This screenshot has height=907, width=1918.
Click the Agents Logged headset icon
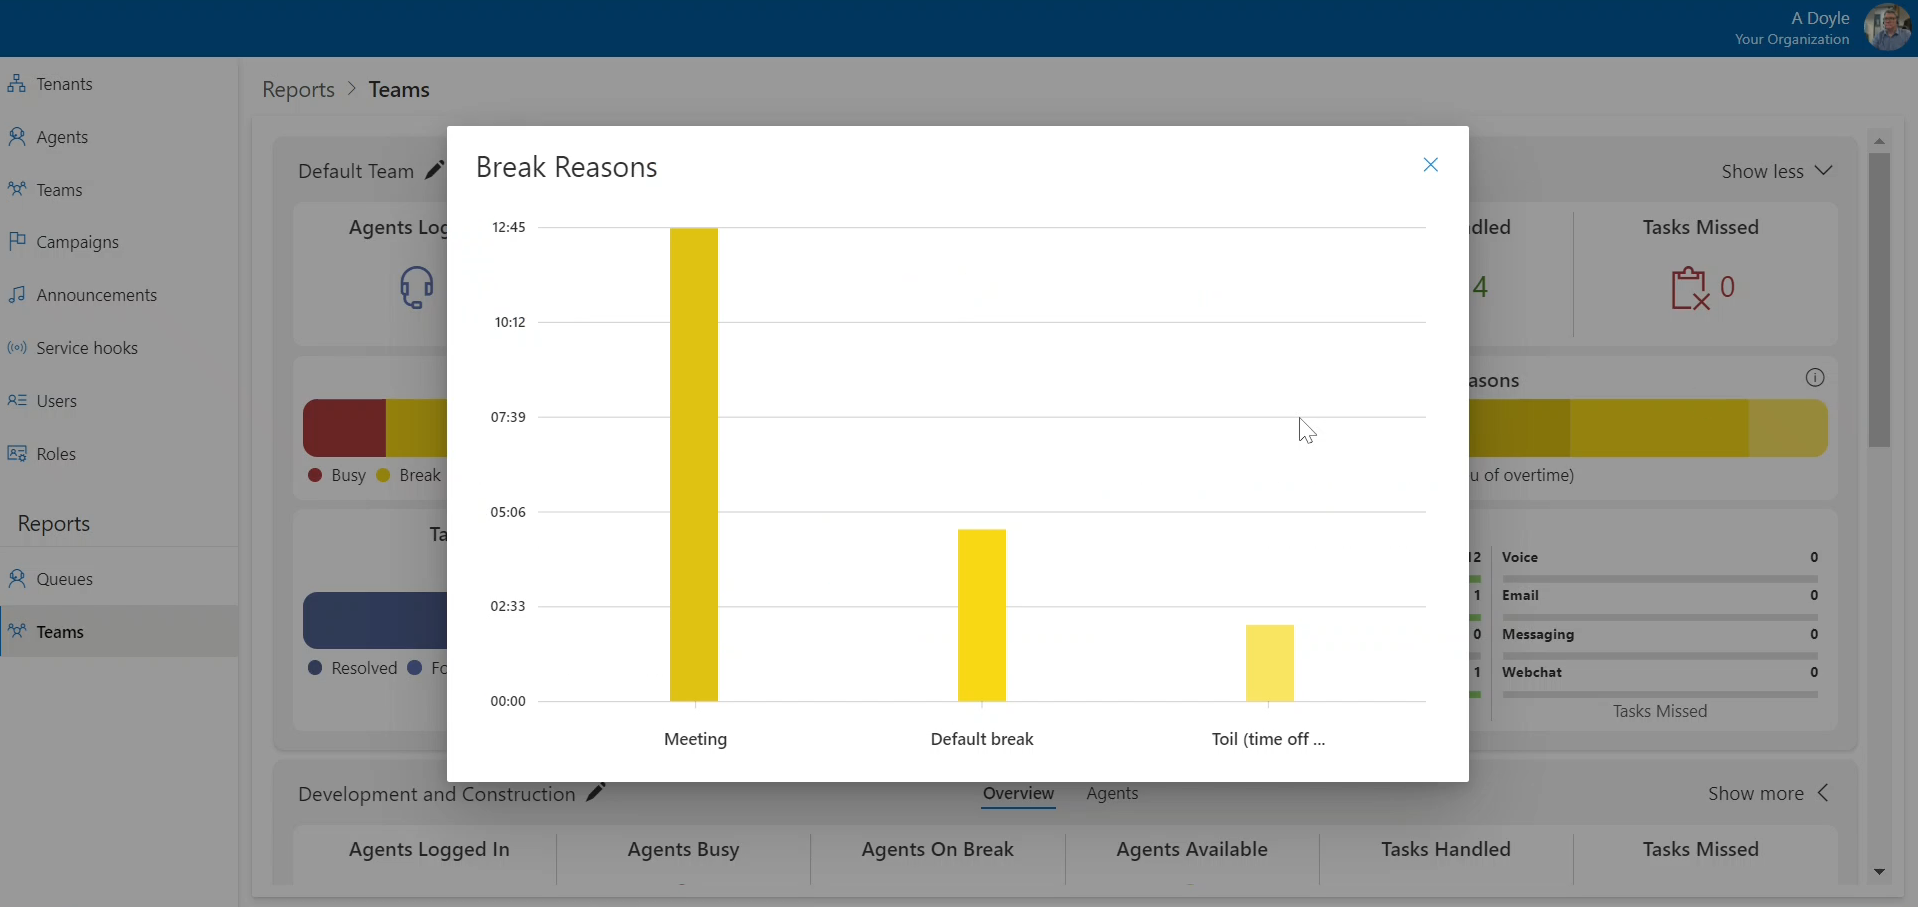click(417, 288)
